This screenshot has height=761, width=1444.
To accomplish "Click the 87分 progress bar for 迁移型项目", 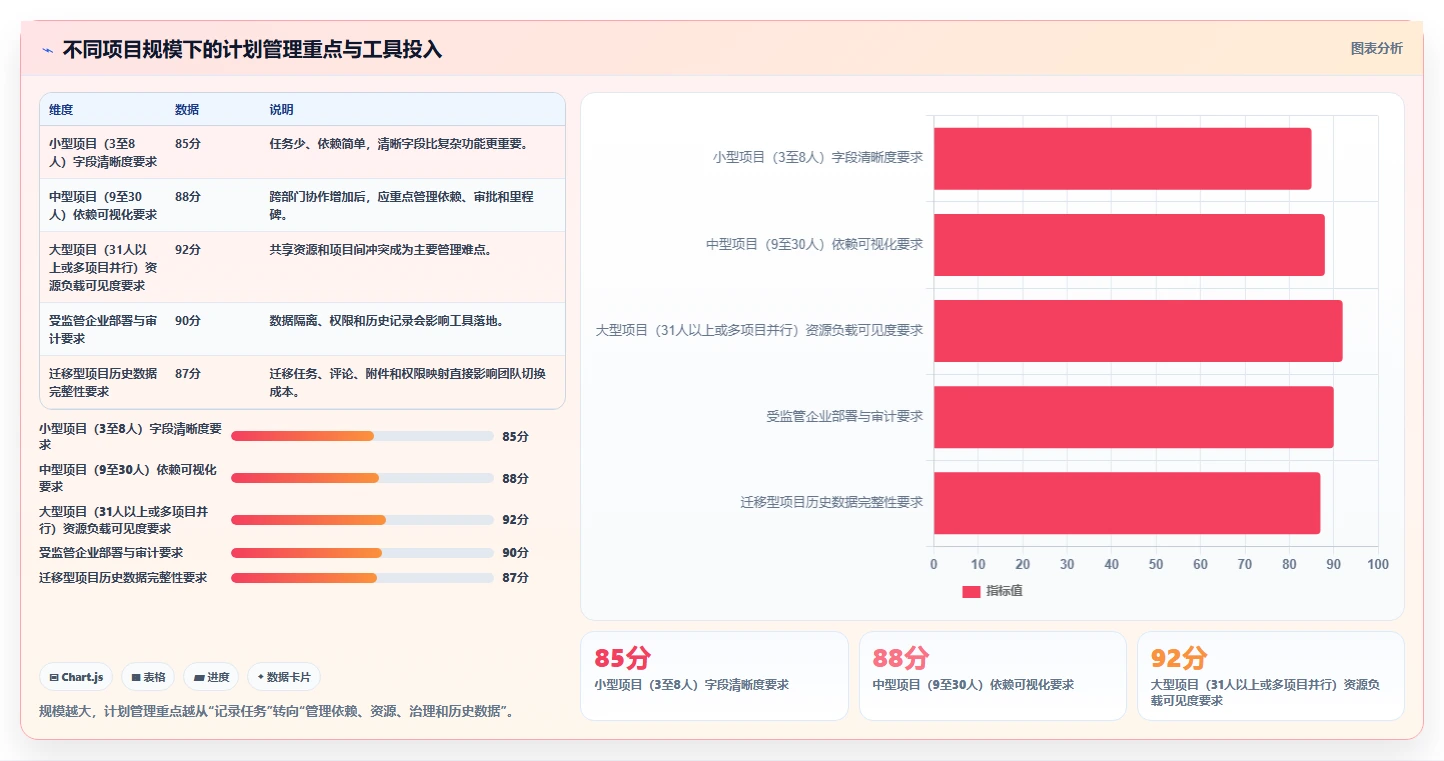I will pyautogui.click(x=362, y=578).
